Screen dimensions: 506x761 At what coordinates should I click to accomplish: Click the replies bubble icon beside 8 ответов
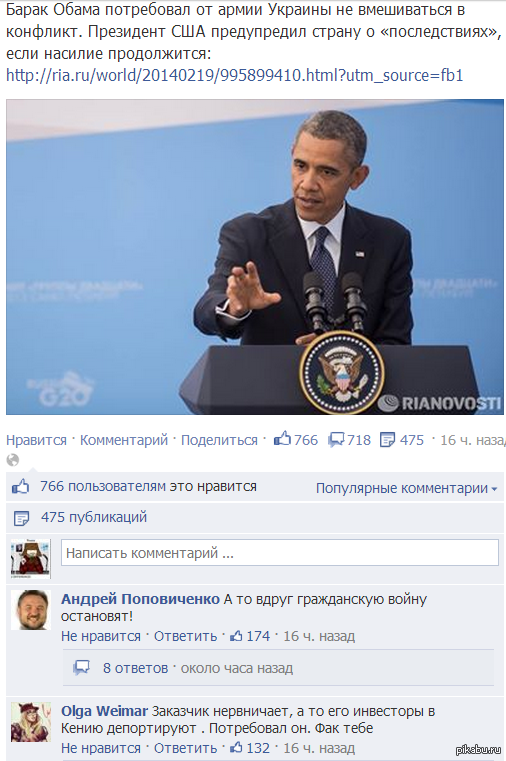coord(82,668)
